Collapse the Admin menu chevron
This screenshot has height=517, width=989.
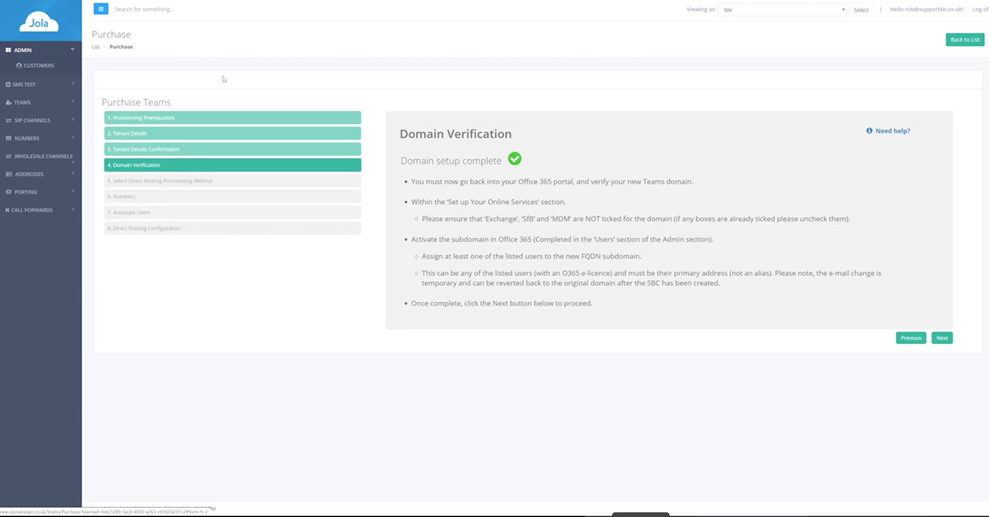tap(73, 49)
